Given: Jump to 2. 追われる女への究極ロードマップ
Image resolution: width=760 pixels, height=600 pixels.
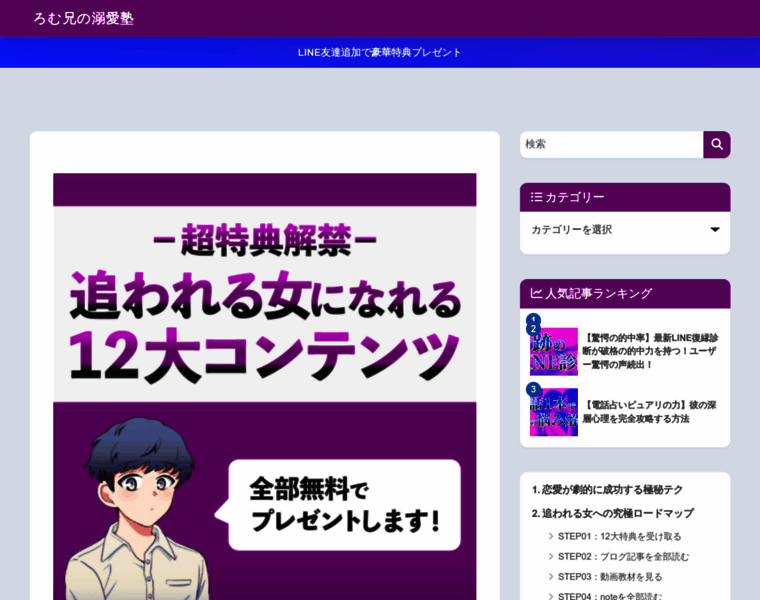Looking at the screenshot, I should coord(613,513).
